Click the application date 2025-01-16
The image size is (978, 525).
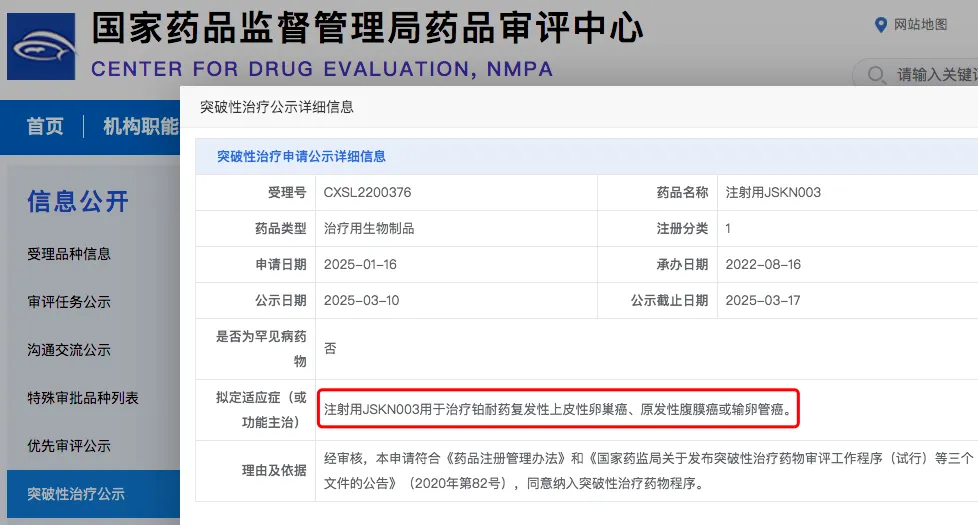(360, 264)
